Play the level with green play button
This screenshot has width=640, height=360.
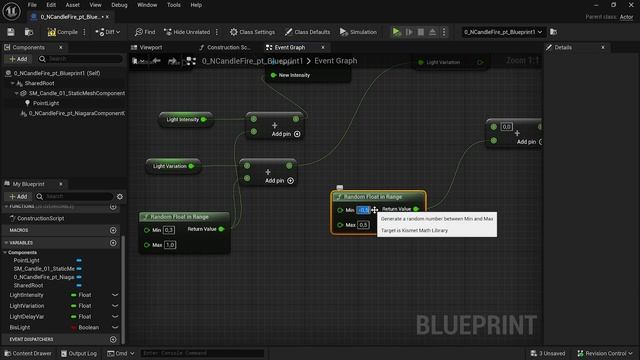396,32
